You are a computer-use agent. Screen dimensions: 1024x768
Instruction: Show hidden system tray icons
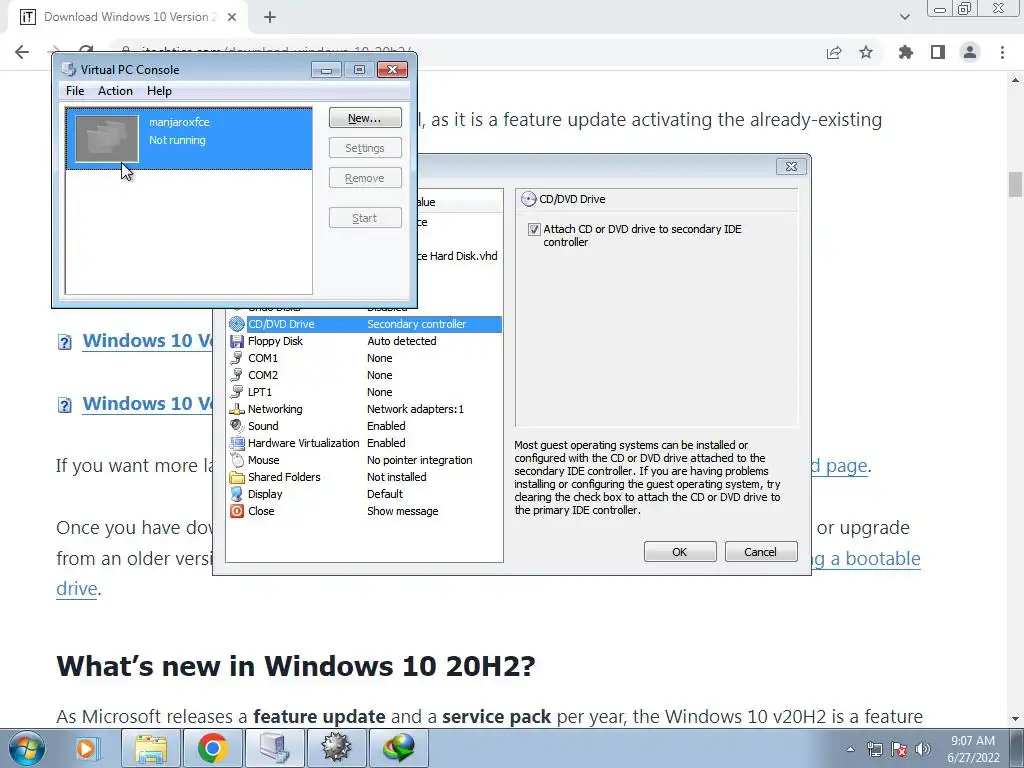[850, 749]
